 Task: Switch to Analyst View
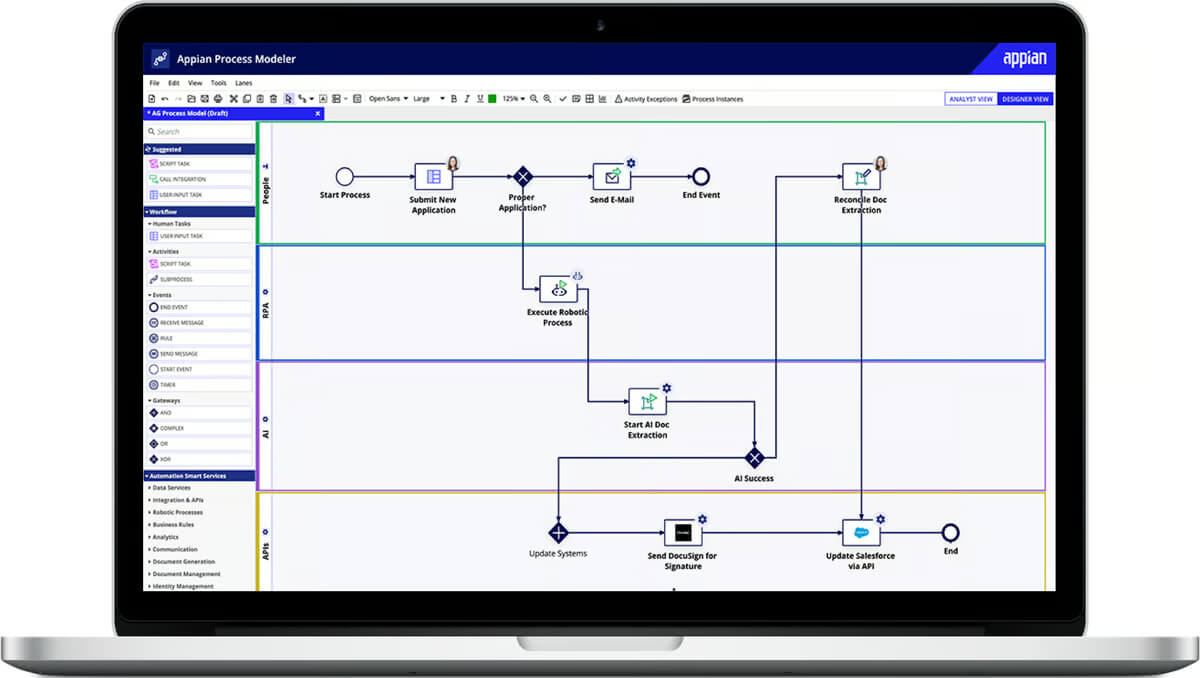click(x=971, y=99)
